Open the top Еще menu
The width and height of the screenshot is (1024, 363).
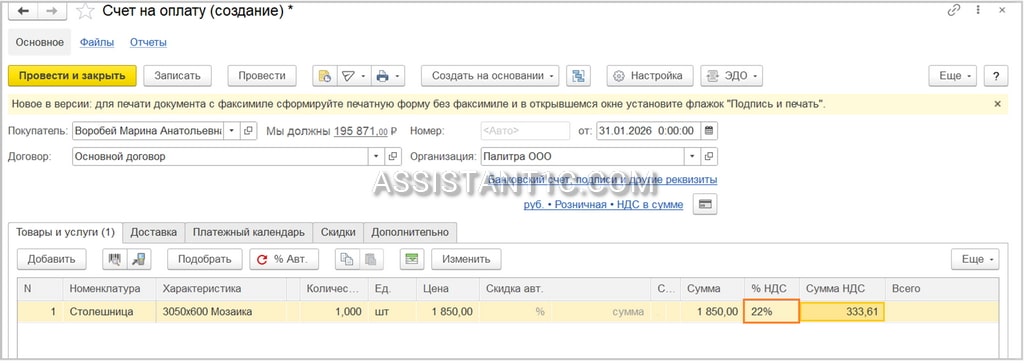click(953, 76)
